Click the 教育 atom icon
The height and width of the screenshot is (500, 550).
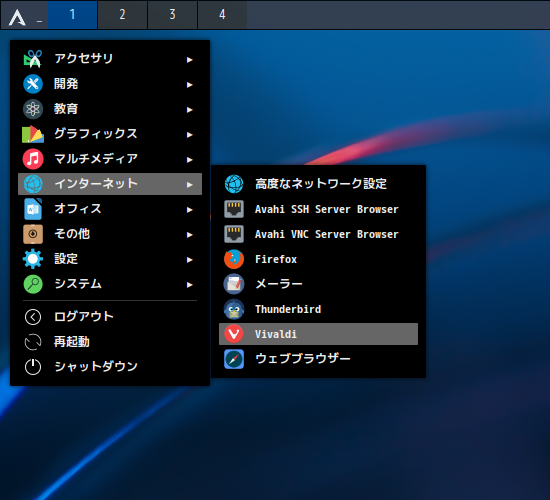pos(33,109)
